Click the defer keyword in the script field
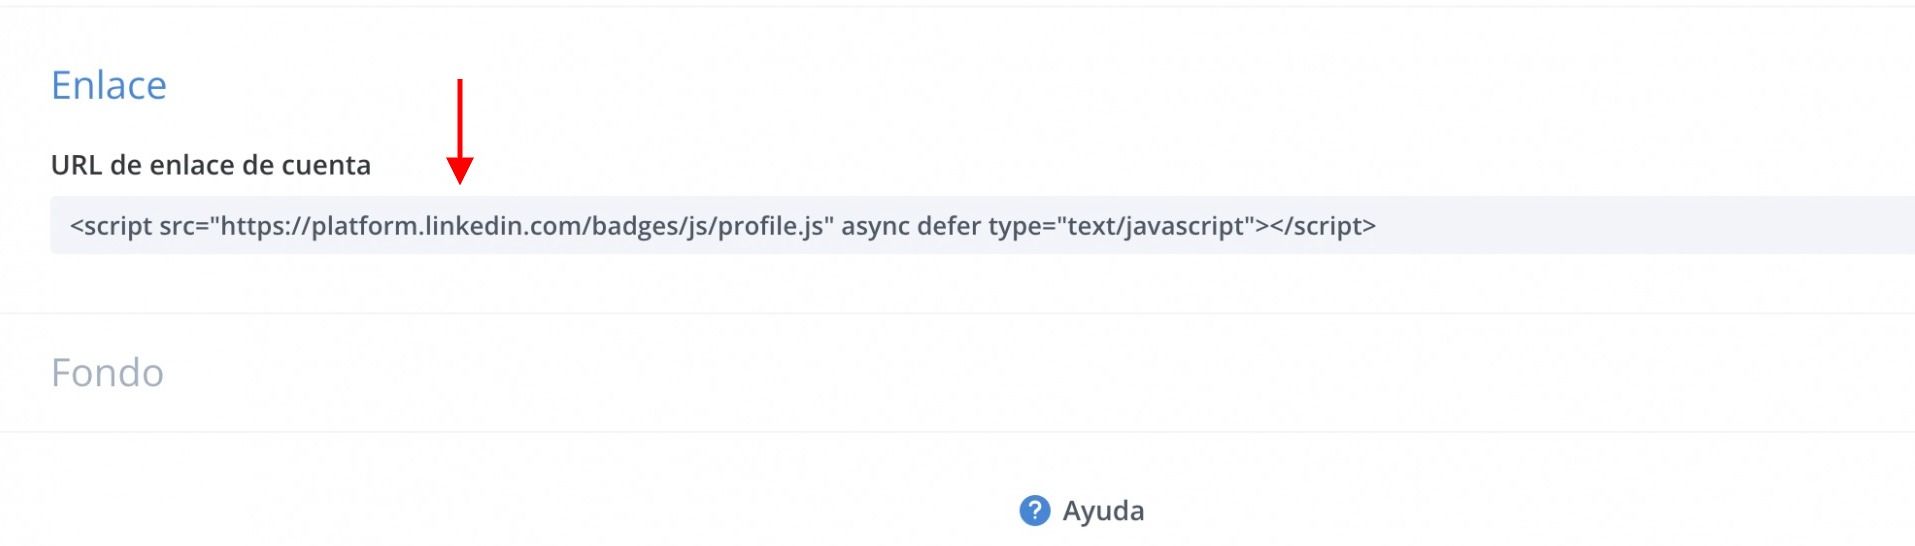This screenshot has height=546, width=1915. coord(950,226)
